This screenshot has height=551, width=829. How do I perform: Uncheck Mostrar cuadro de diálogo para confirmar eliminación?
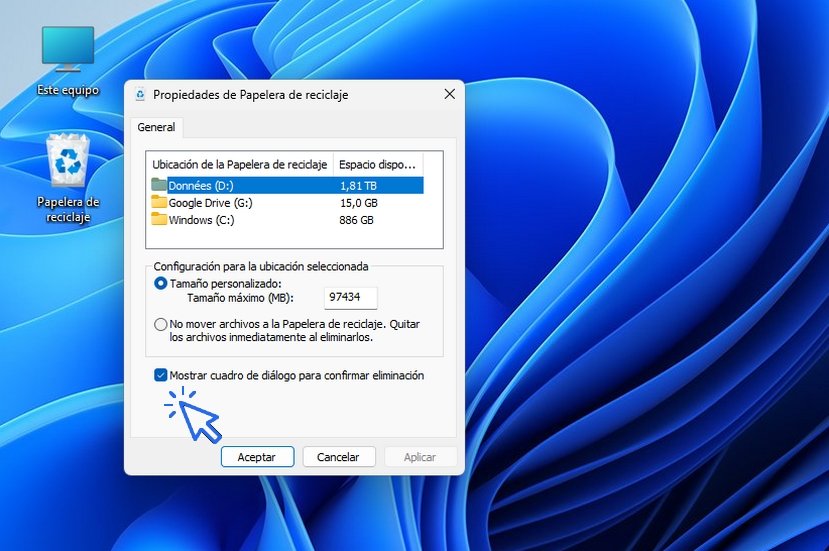[x=161, y=376]
